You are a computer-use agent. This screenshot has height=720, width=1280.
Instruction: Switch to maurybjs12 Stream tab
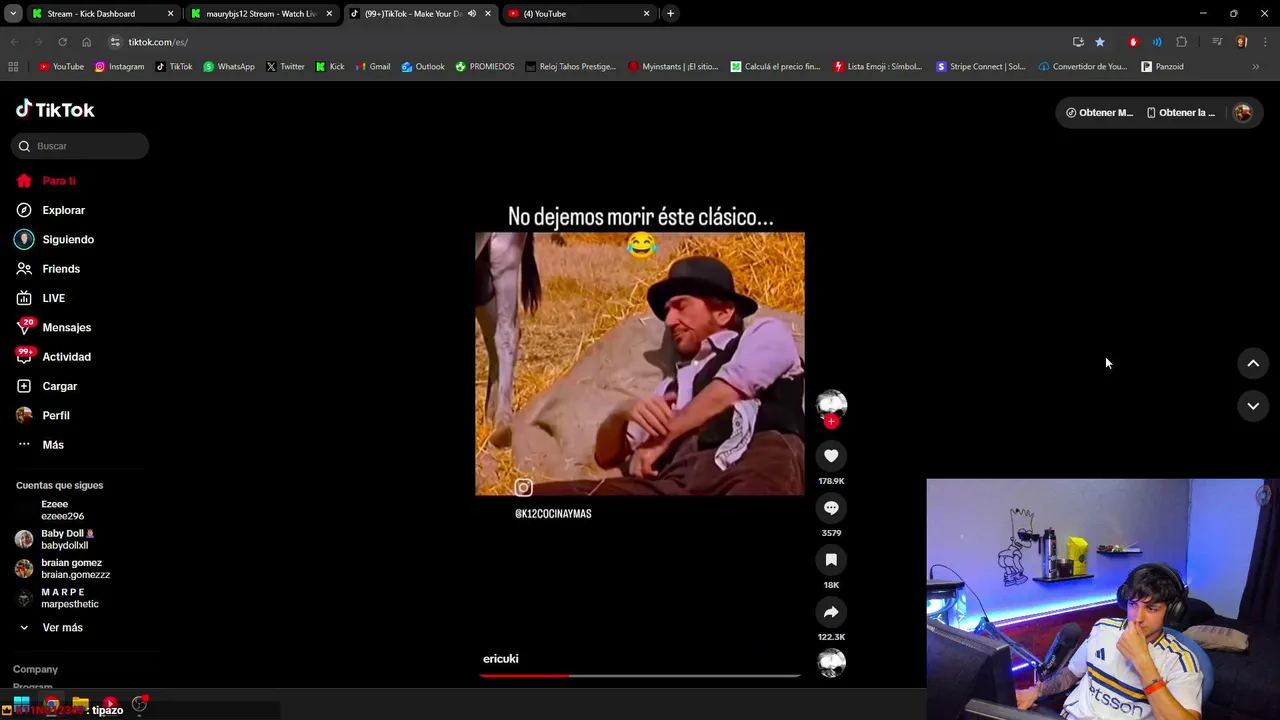click(260, 14)
